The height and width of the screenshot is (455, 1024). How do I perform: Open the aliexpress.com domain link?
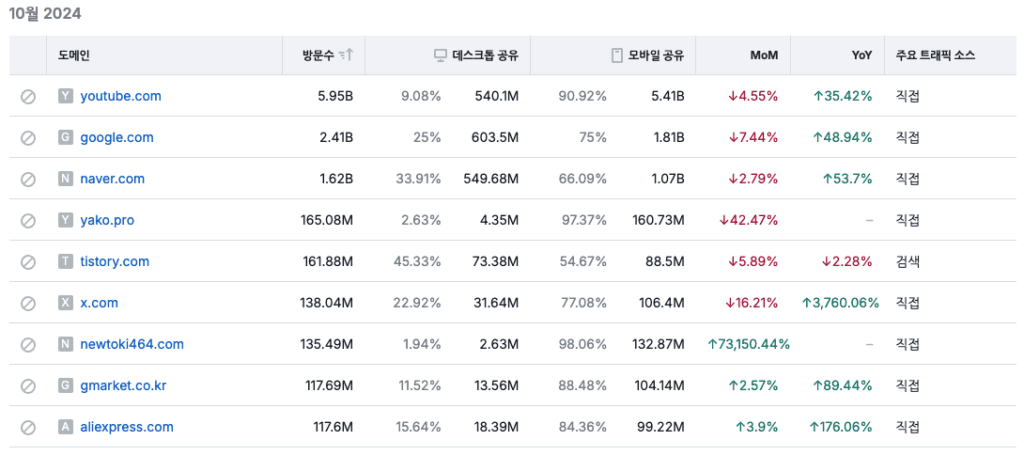pos(127,427)
